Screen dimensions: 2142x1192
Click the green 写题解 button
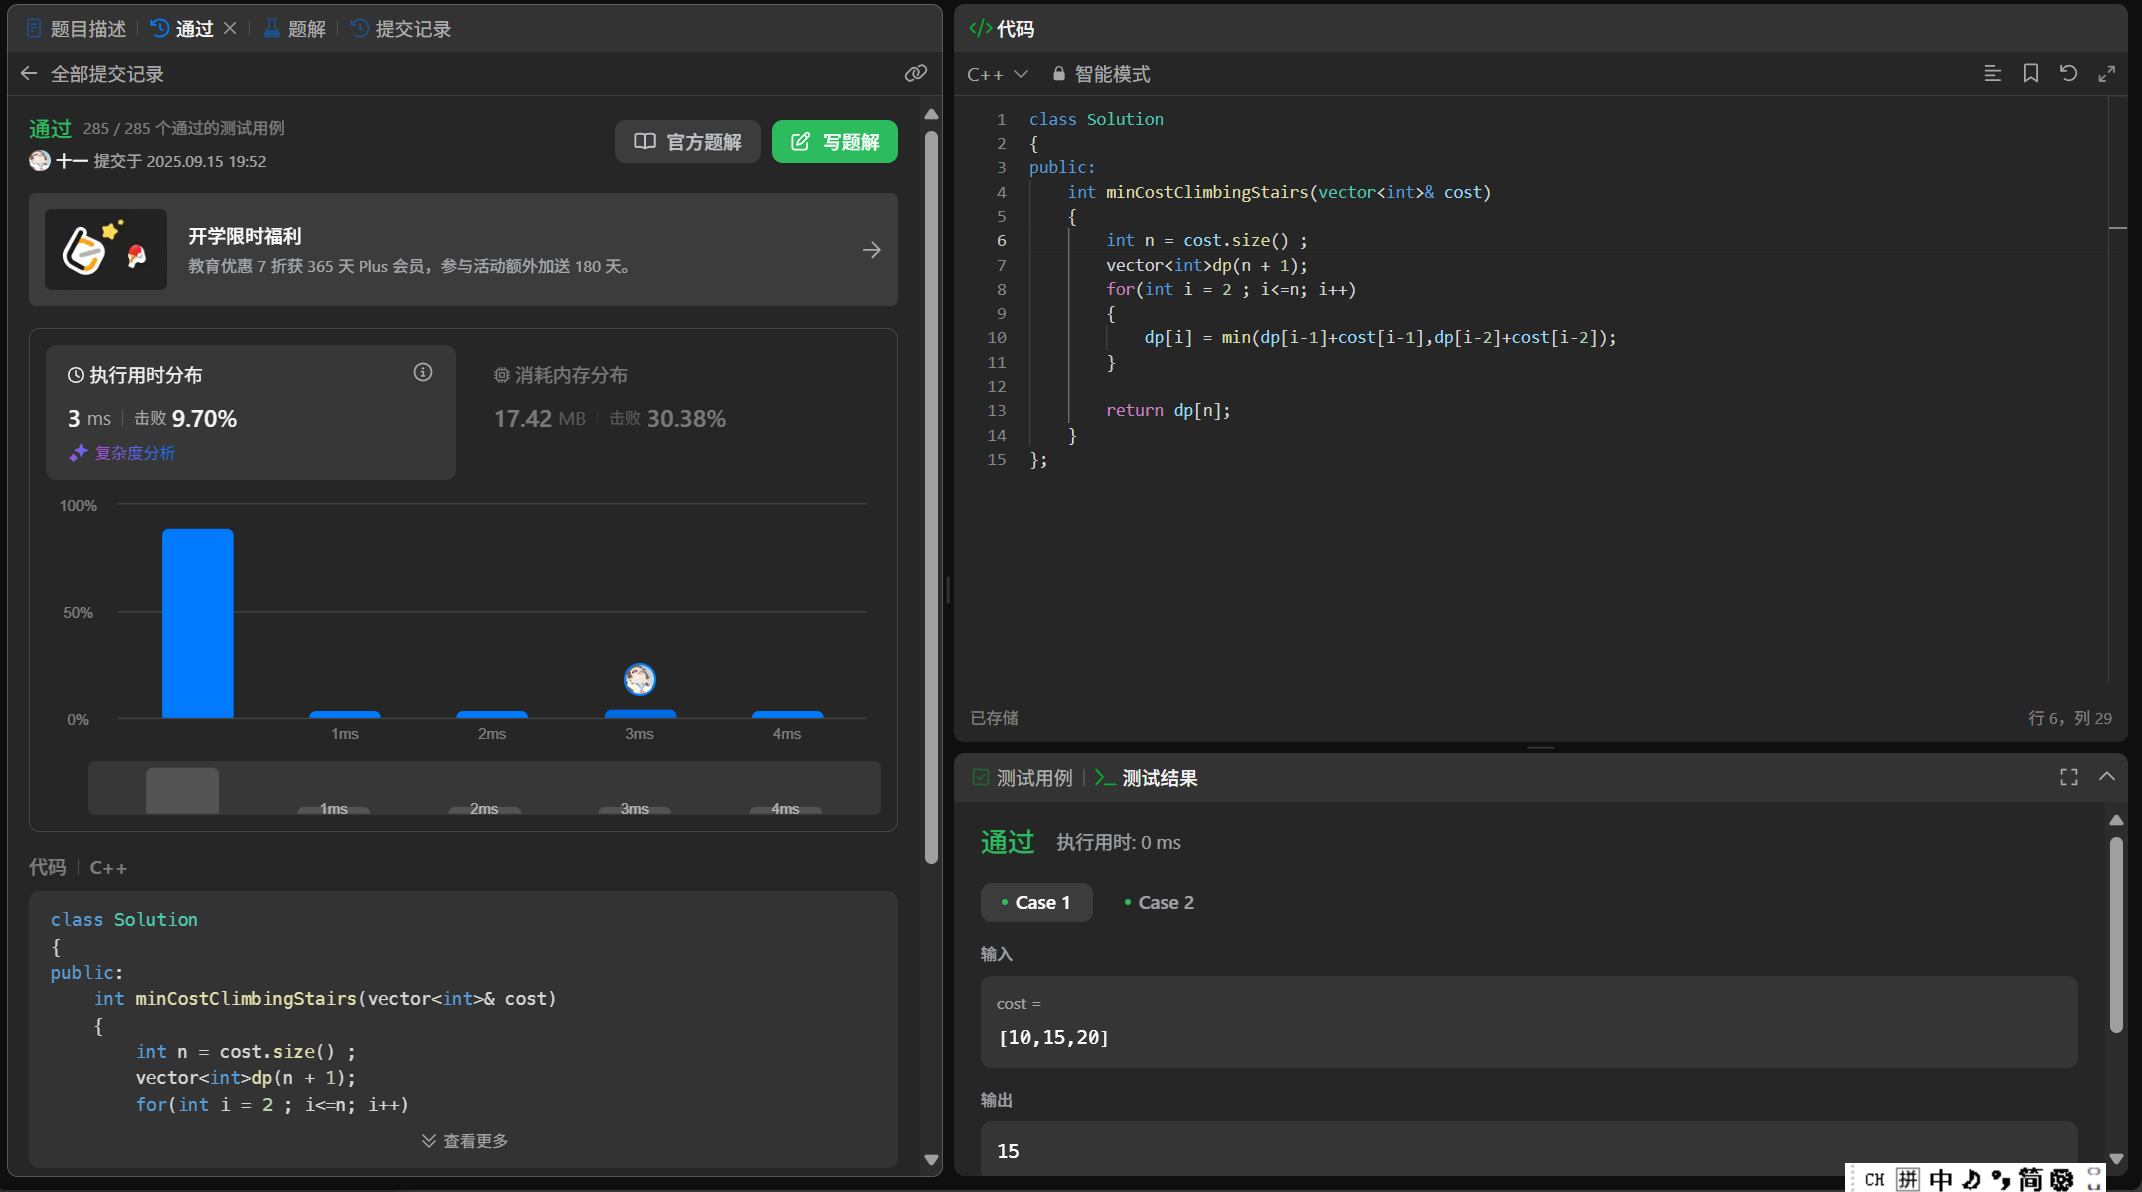(834, 142)
